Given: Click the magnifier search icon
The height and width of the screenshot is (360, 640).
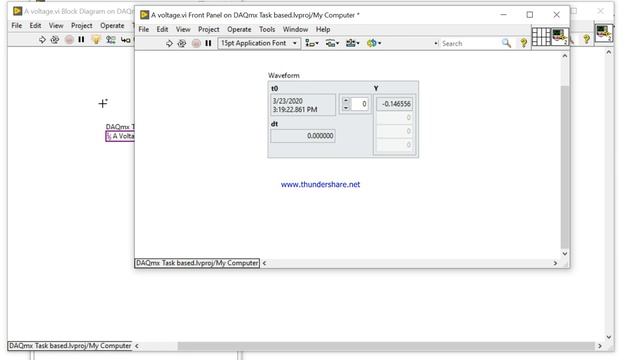Looking at the screenshot, I should 506,43.
